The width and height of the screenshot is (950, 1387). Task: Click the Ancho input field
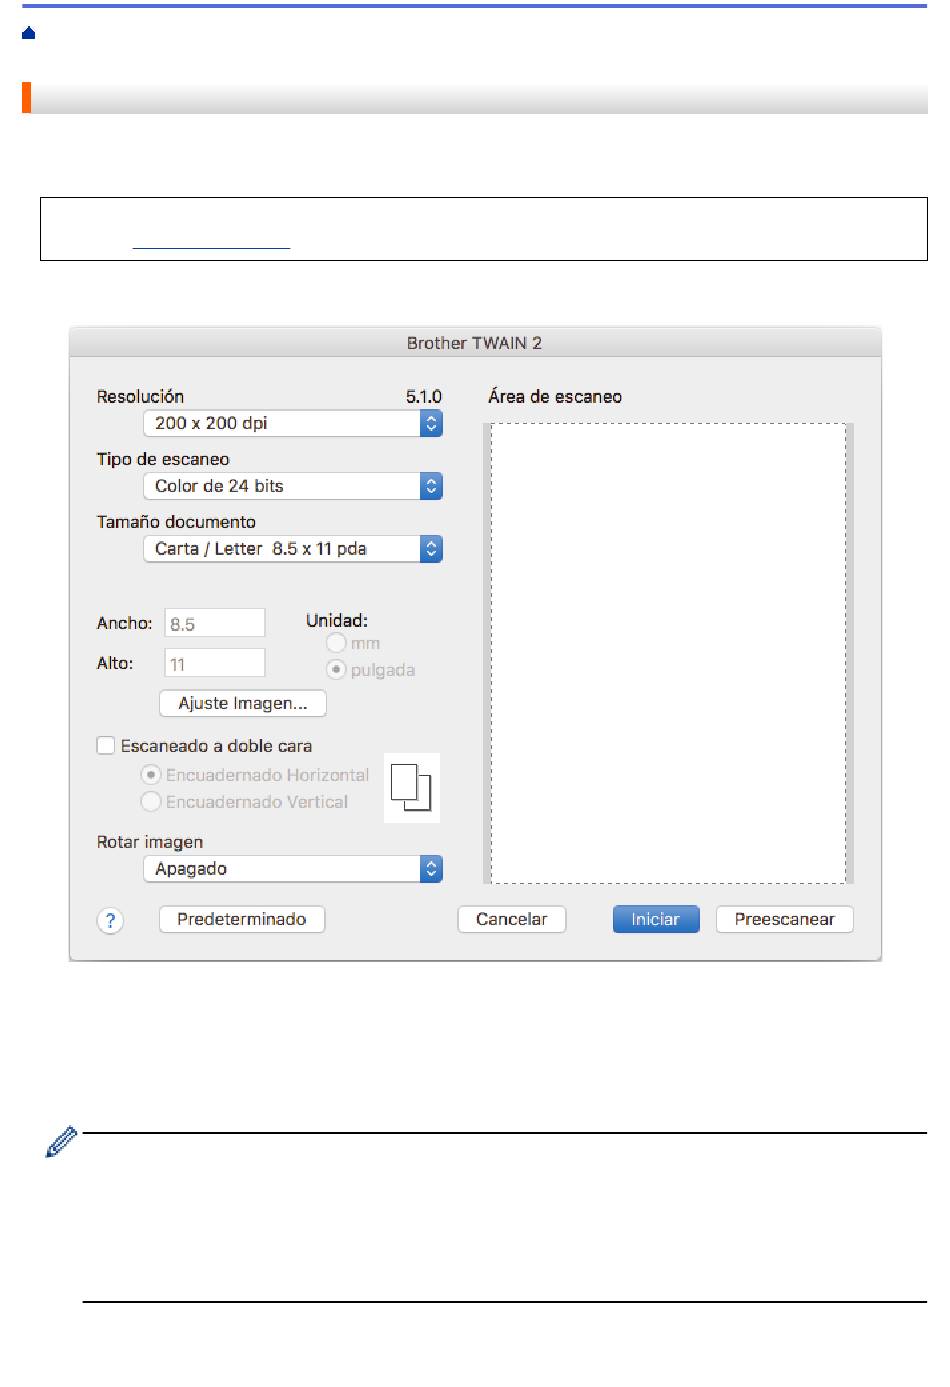click(215, 623)
